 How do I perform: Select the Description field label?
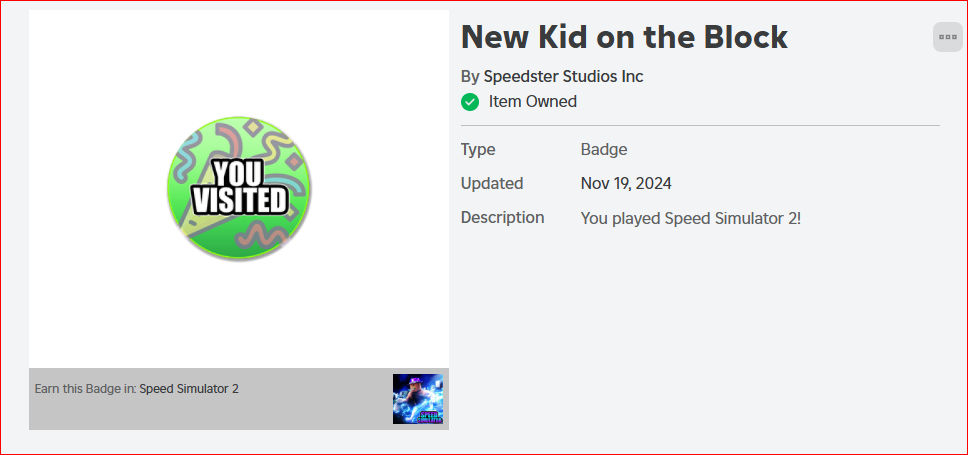tap(503, 217)
